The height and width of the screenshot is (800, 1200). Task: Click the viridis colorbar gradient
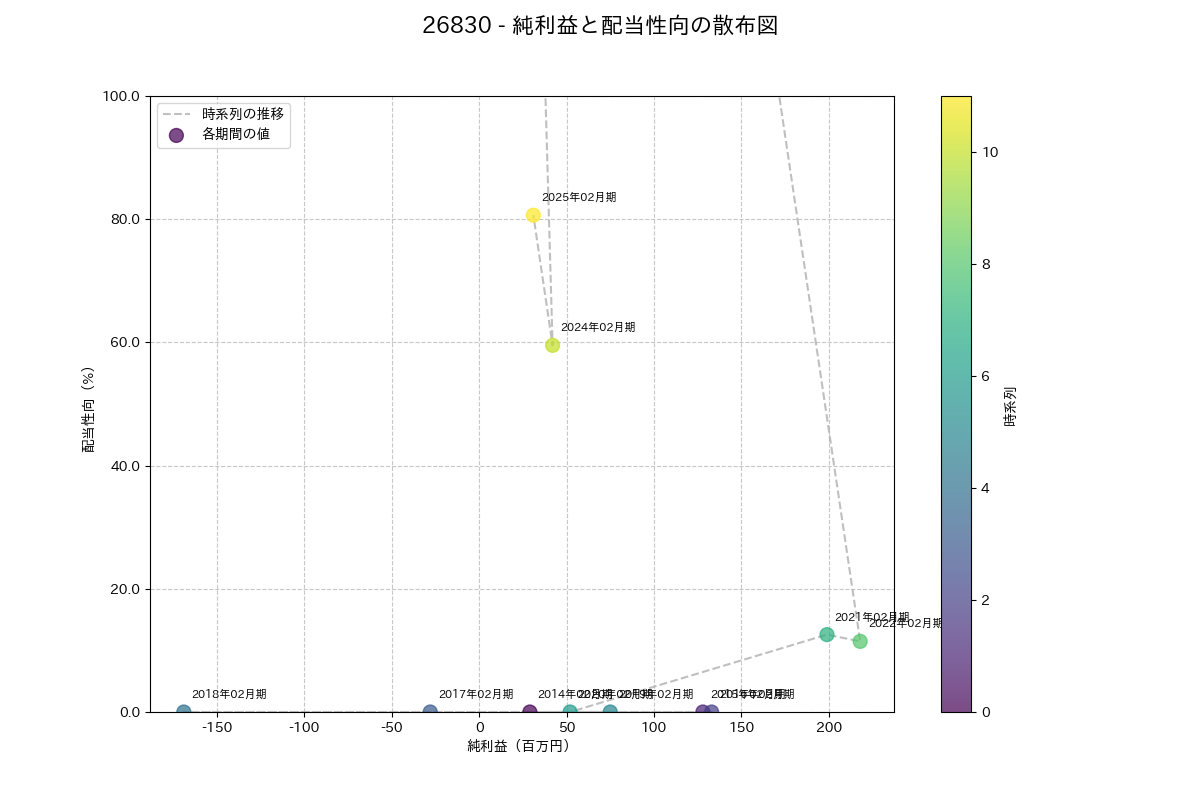pos(956,404)
